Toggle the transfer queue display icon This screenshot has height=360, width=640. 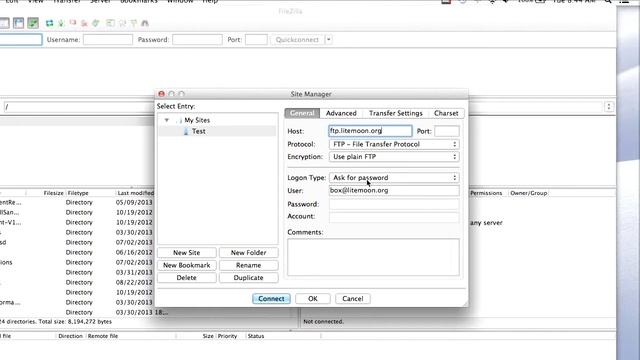(x=33, y=23)
